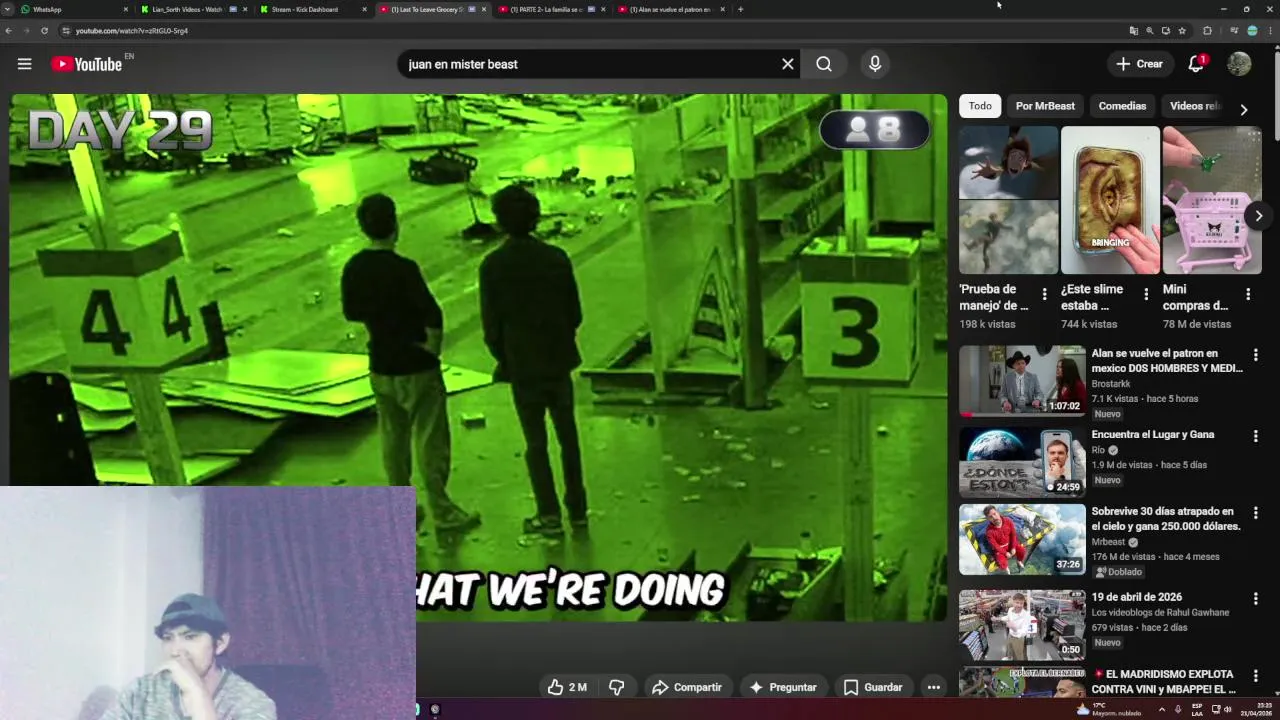Viewport: 1280px width, 720px height.
Task: Dislike the video
Action: pos(617,687)
